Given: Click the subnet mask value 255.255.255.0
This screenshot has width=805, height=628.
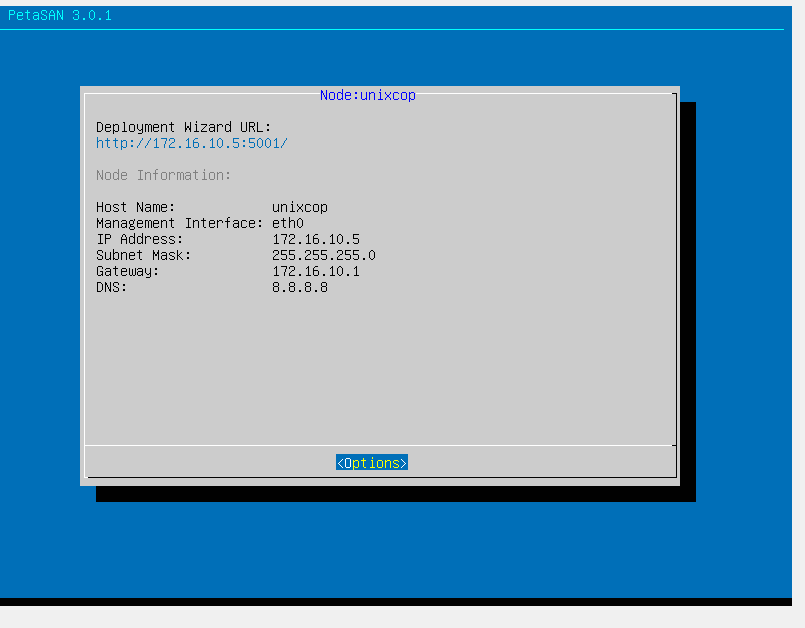Looking at the screenshot, I should point(324,255).
